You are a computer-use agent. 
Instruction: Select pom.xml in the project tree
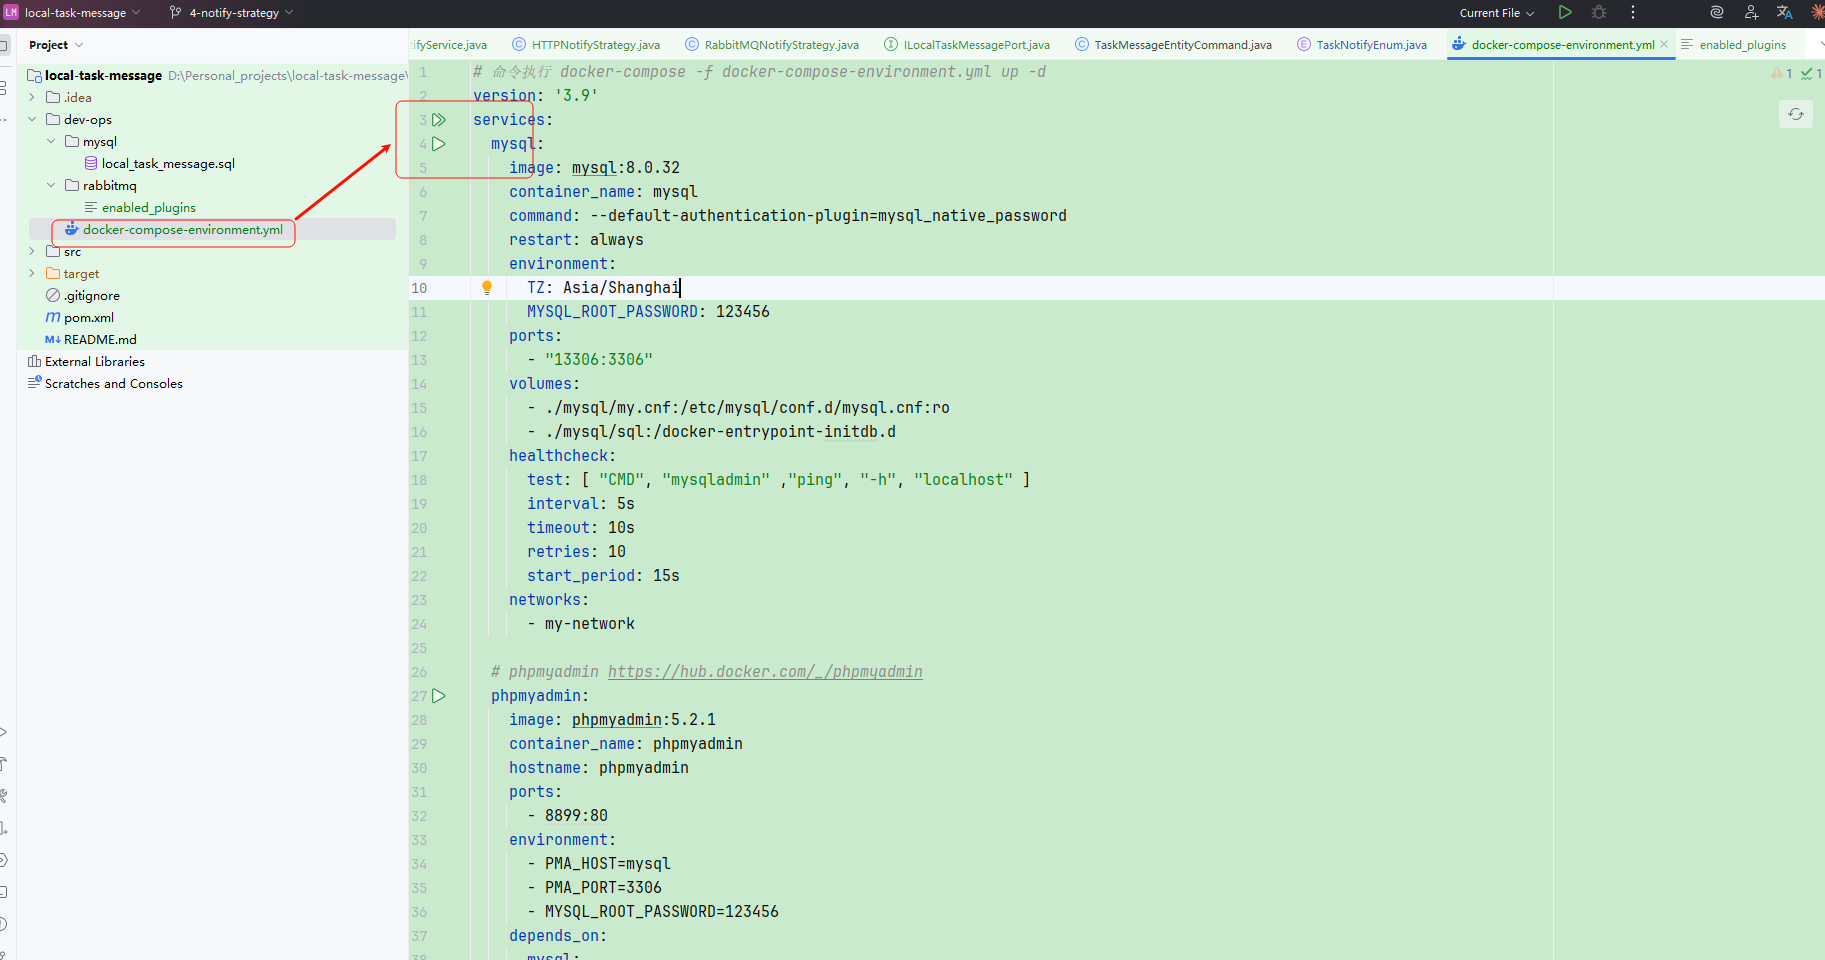[89, 317]
